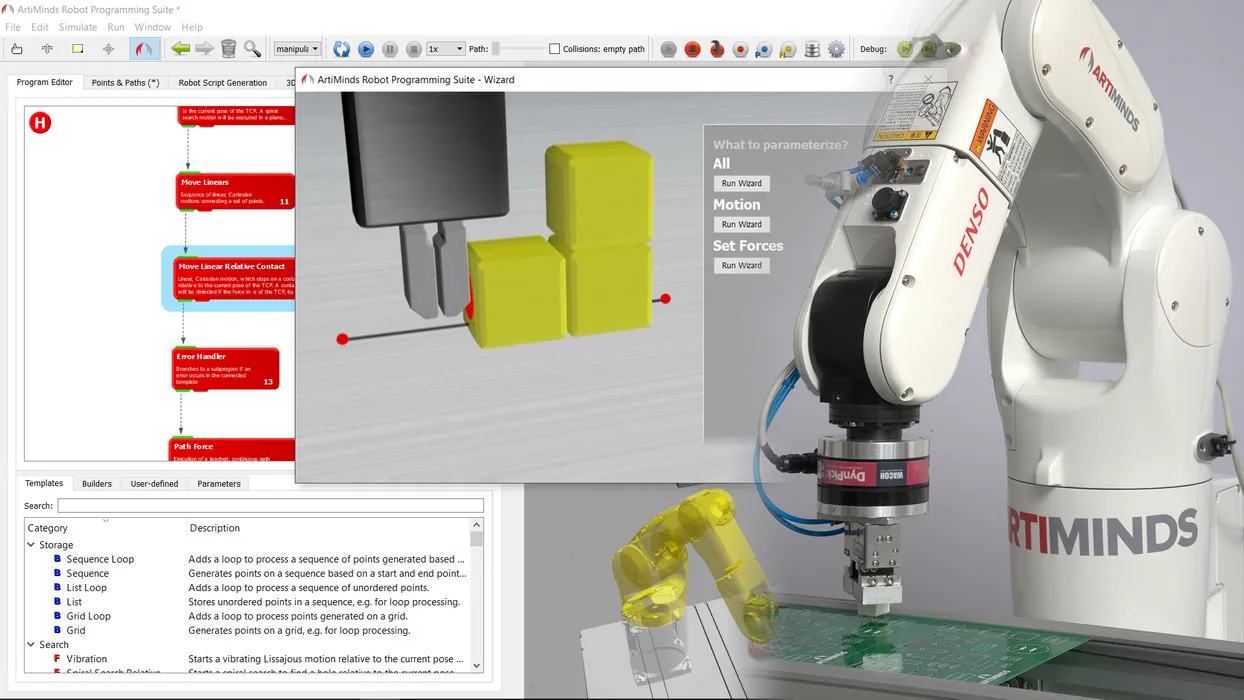Click the database icon in the toolbar

[812, 48]
